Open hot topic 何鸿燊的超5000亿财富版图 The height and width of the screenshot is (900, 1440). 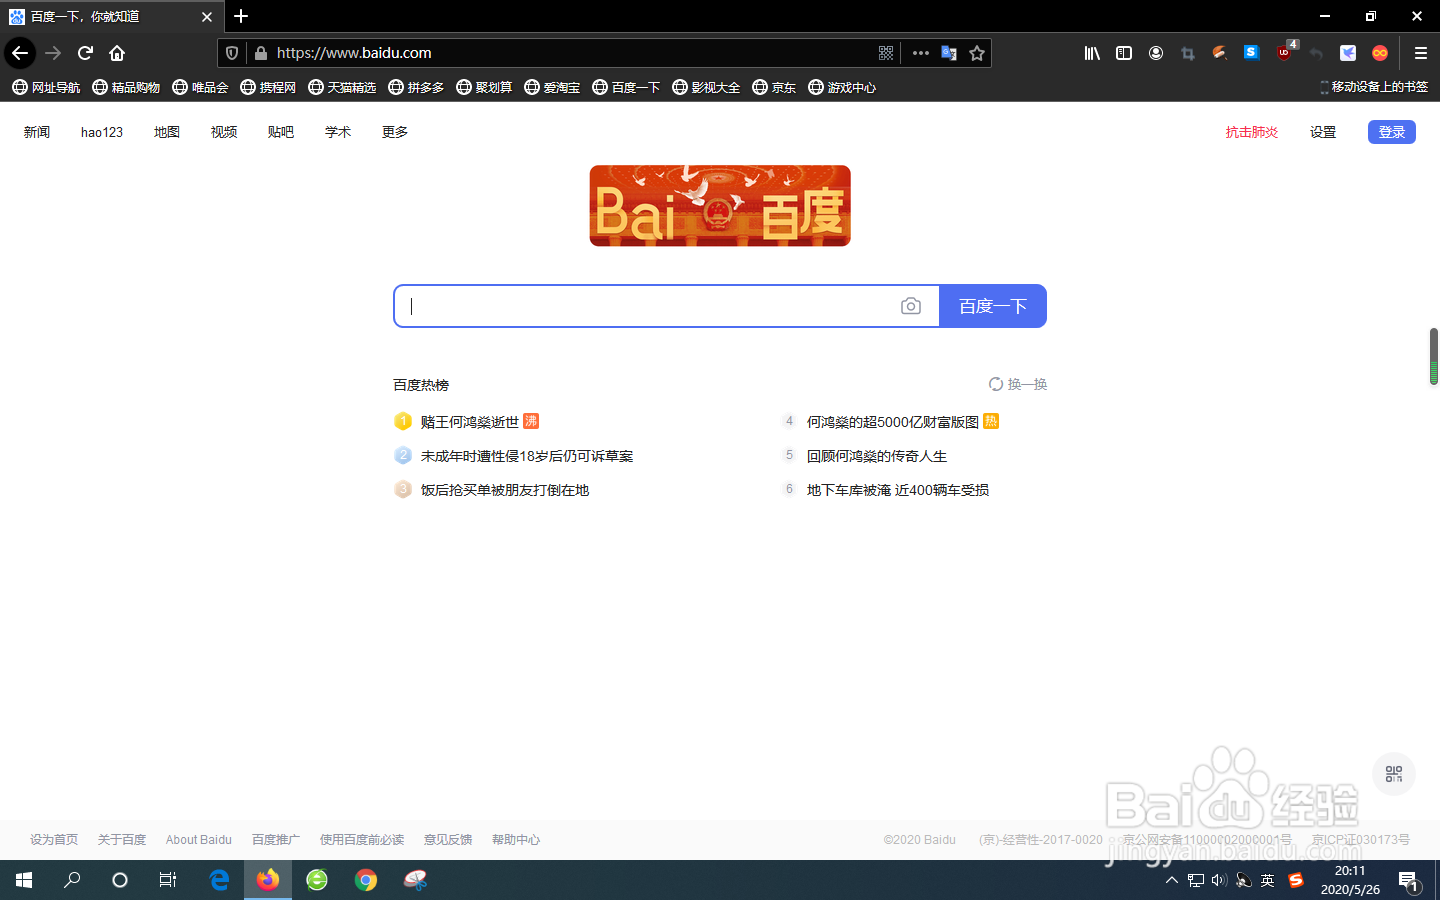[x=893, y=422]
